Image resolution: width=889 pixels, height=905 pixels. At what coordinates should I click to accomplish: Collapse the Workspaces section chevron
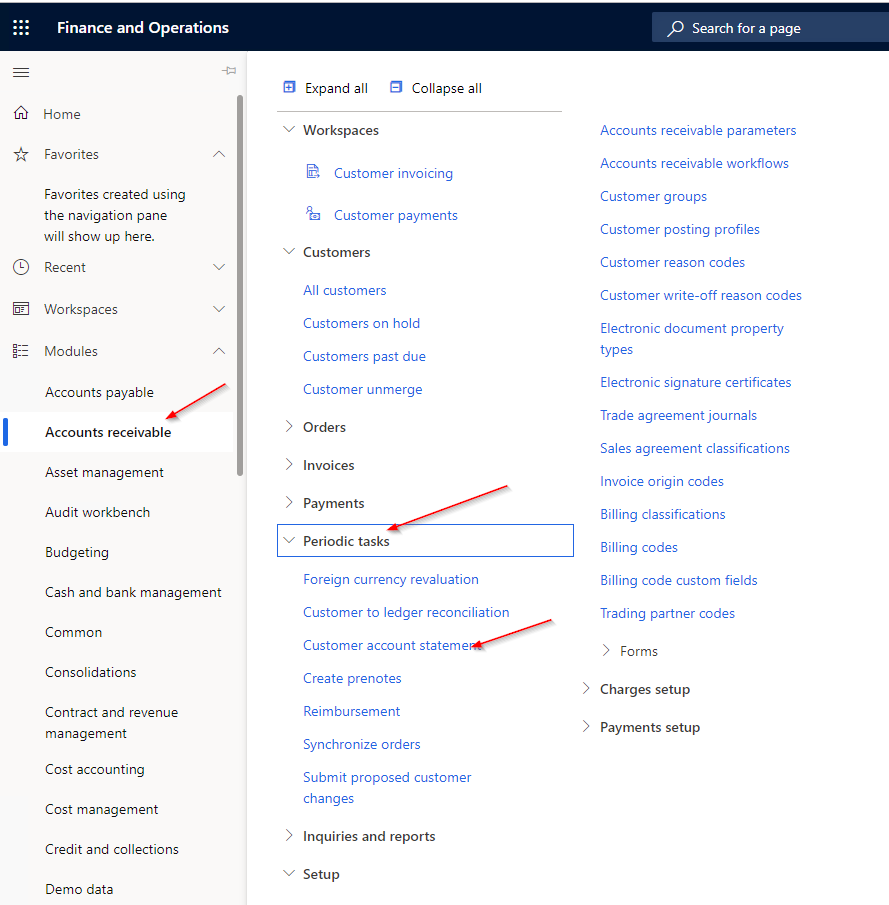(289, 129)
